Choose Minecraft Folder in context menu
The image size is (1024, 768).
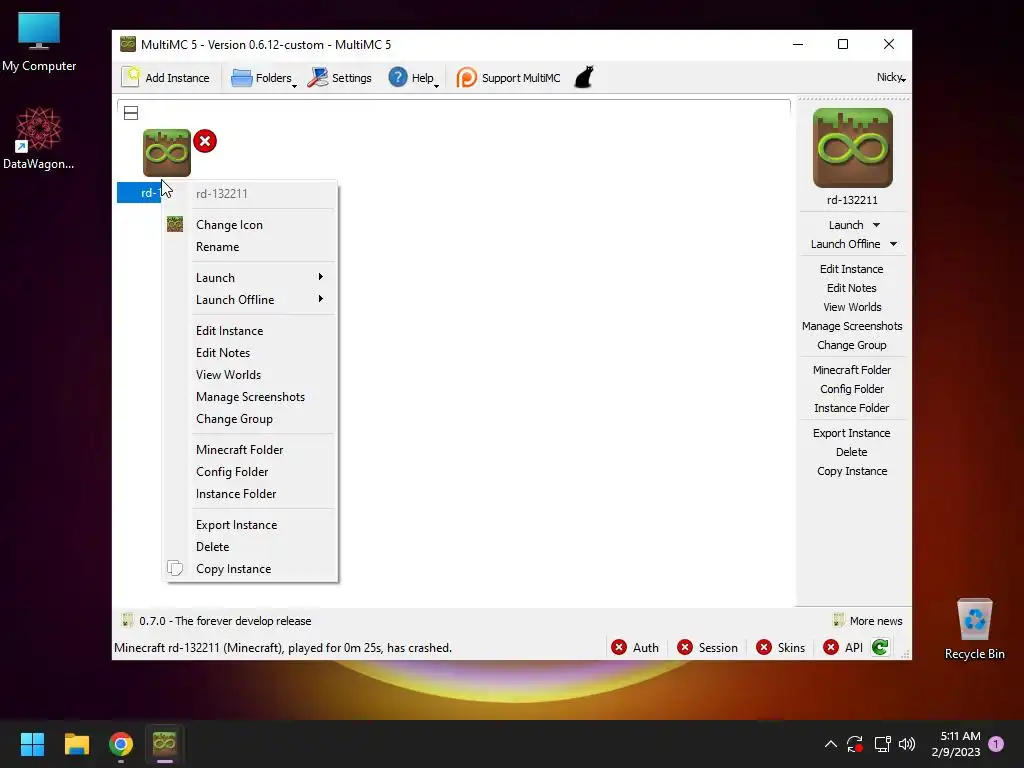[249, 450]
